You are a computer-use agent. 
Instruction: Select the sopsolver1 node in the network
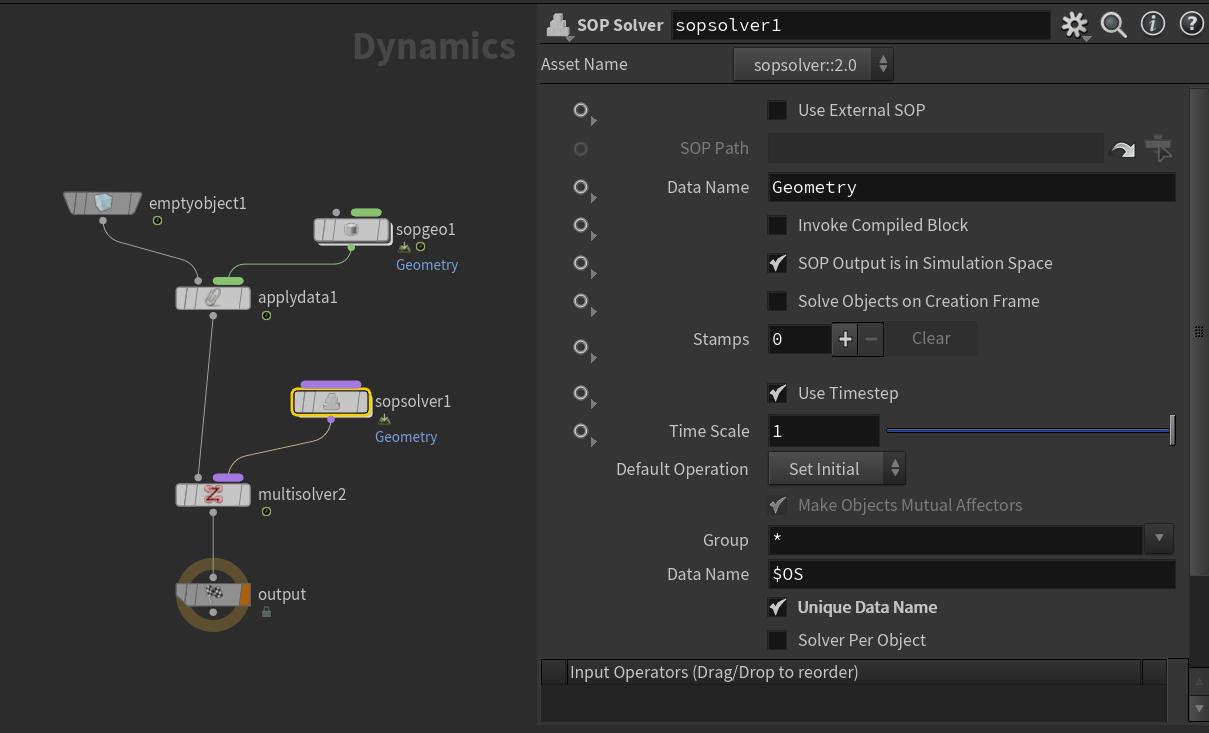click(331, 400)
